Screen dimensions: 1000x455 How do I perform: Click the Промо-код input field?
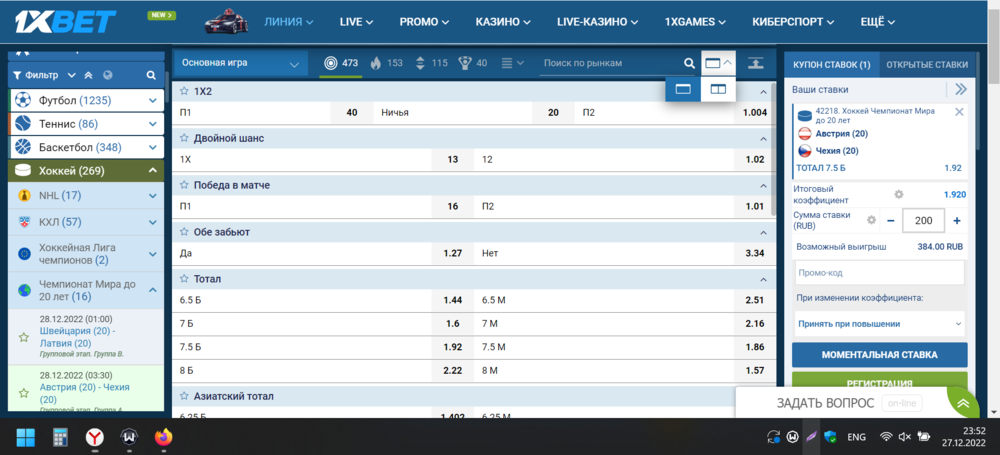click(x=879, y=272)
